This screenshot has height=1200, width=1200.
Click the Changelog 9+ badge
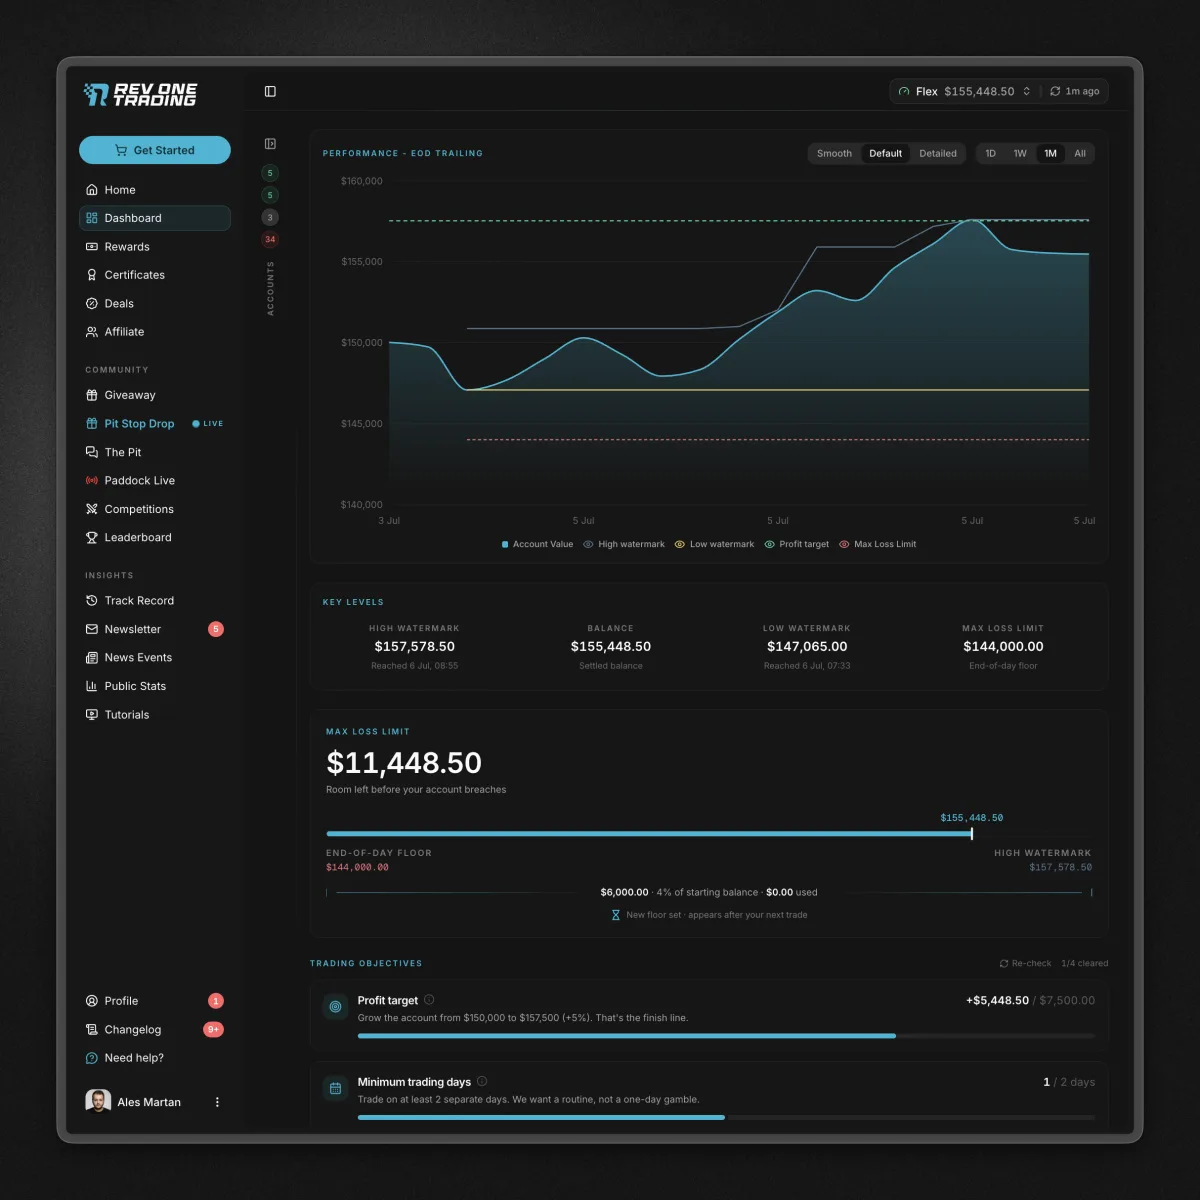[214, 1030]
